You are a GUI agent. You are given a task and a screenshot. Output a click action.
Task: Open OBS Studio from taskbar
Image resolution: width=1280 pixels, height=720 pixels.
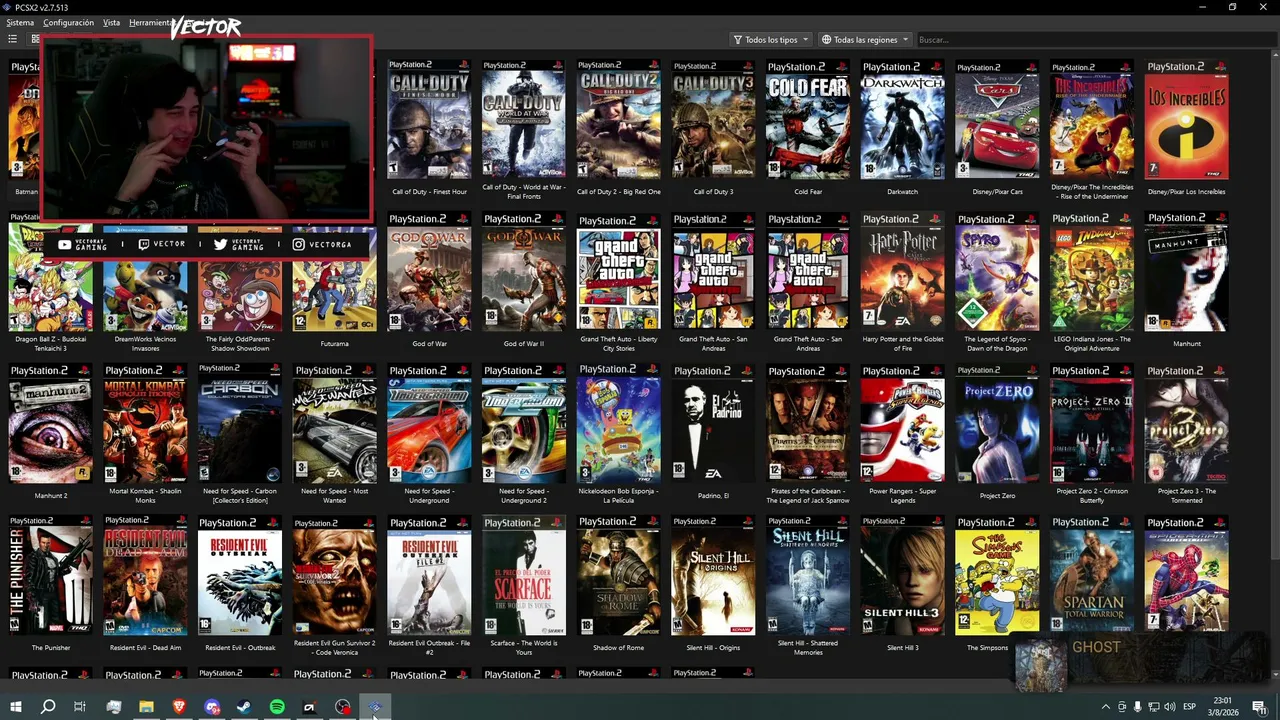343,707
